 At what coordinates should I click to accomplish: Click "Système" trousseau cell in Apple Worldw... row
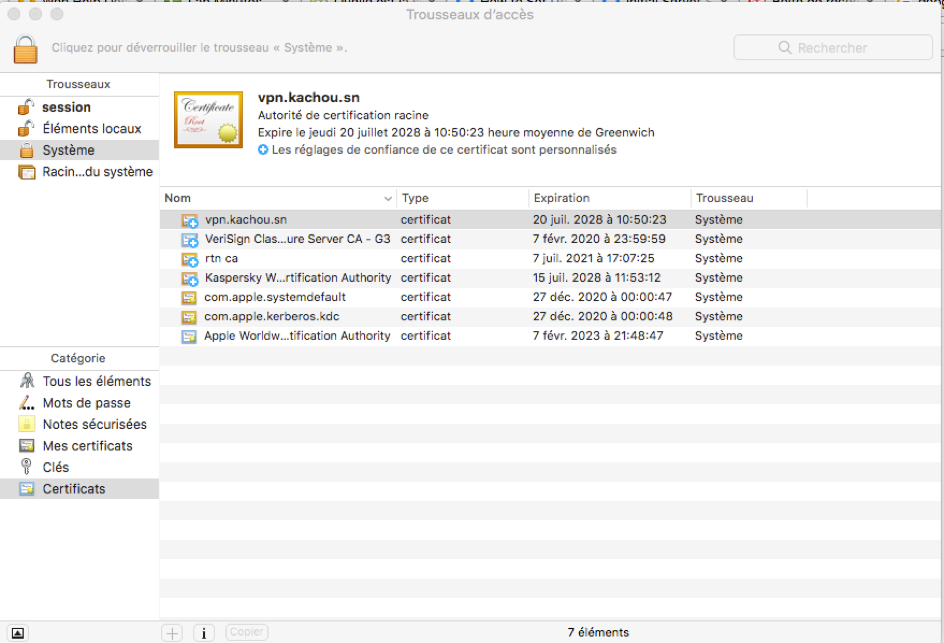[x=719, y=335]
